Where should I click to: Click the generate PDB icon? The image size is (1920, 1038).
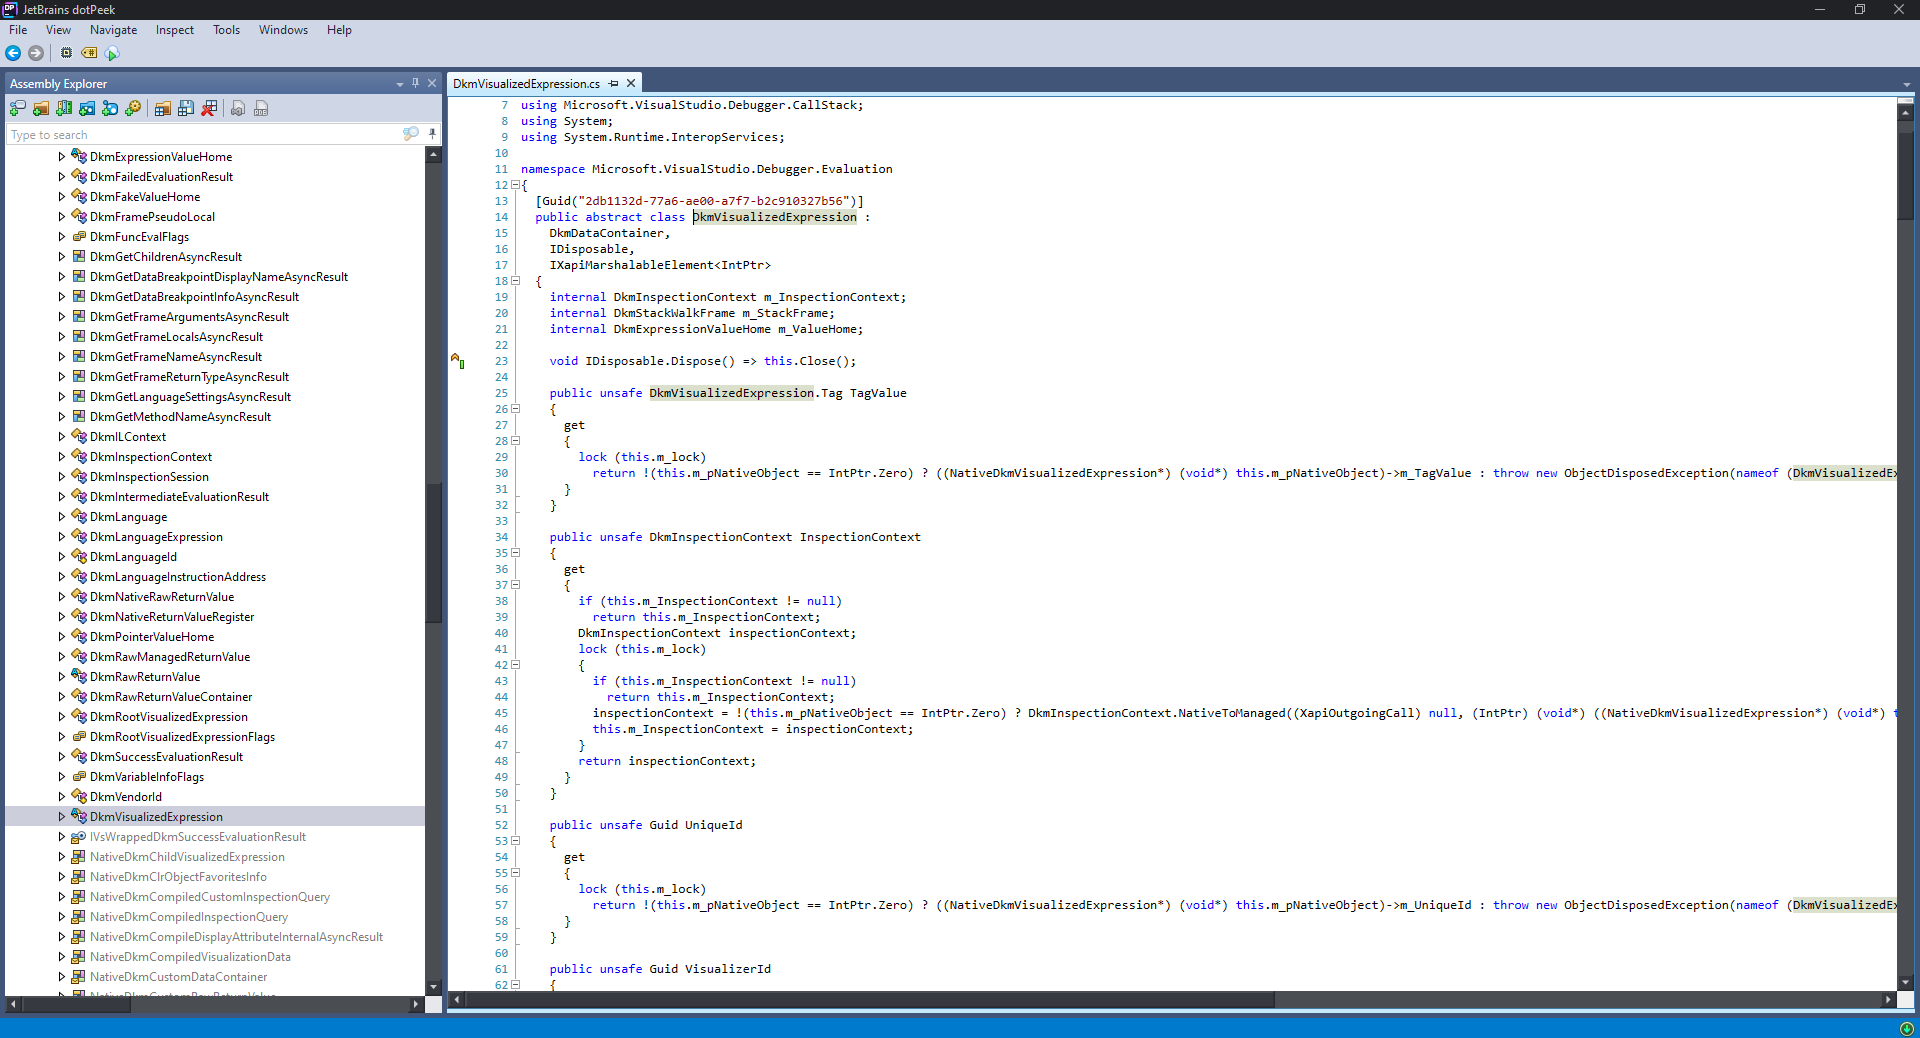click(261, 108)
